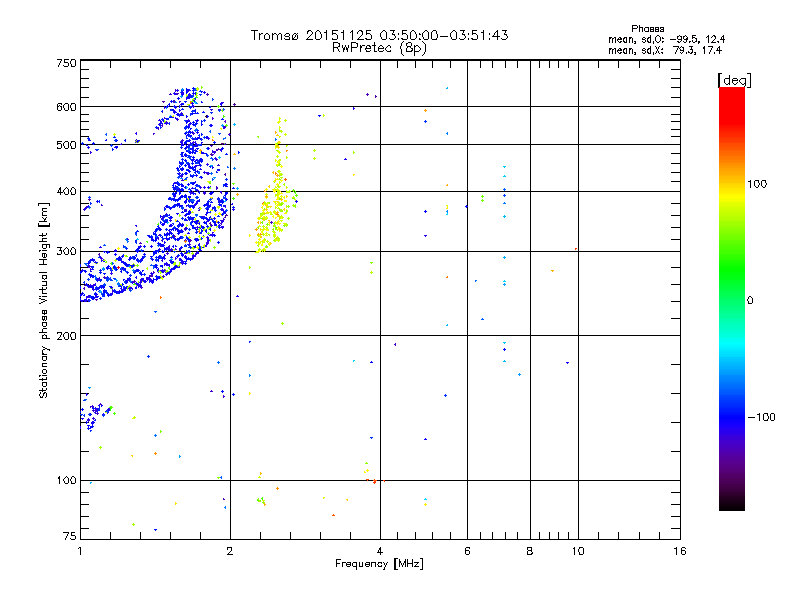Image resolution: width=800 pixels, height=600 pixels.
Task: Click x-axis tick label '4'
Action: (380, 551)
